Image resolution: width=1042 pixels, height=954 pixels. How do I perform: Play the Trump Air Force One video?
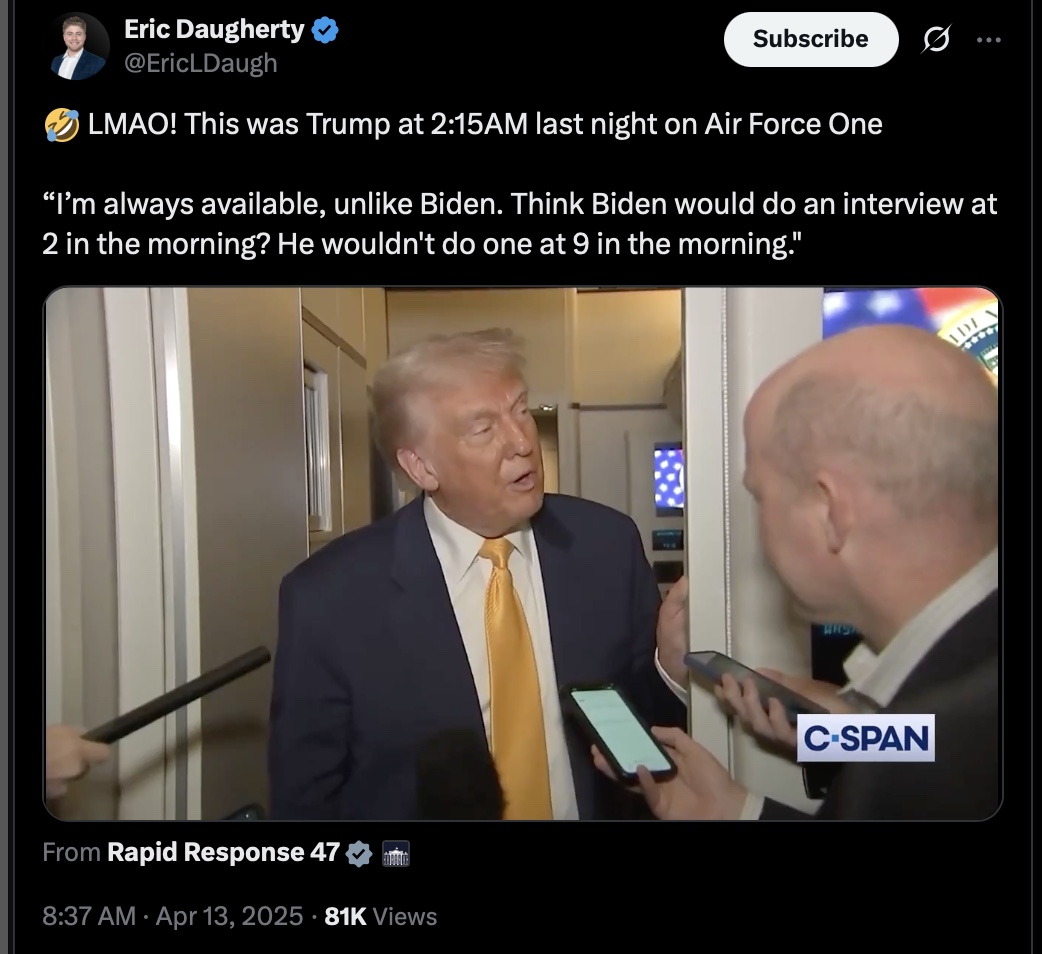coord(522,553)
